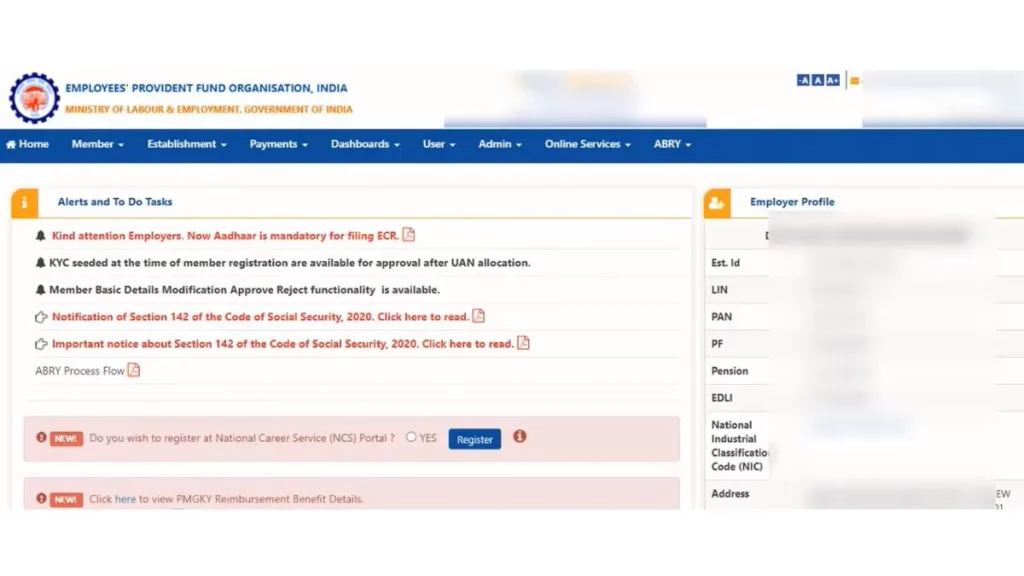The image size is (1024, 576).
Task: Click the NEW badge on the NCS Portal row
Action: pyautogui.click(x=65, y=438)
